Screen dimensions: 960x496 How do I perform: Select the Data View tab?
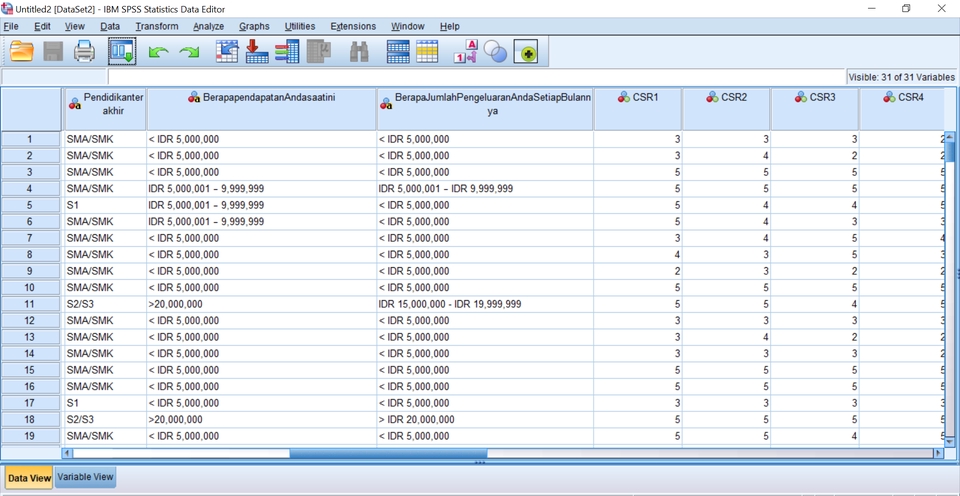(29, 478)
